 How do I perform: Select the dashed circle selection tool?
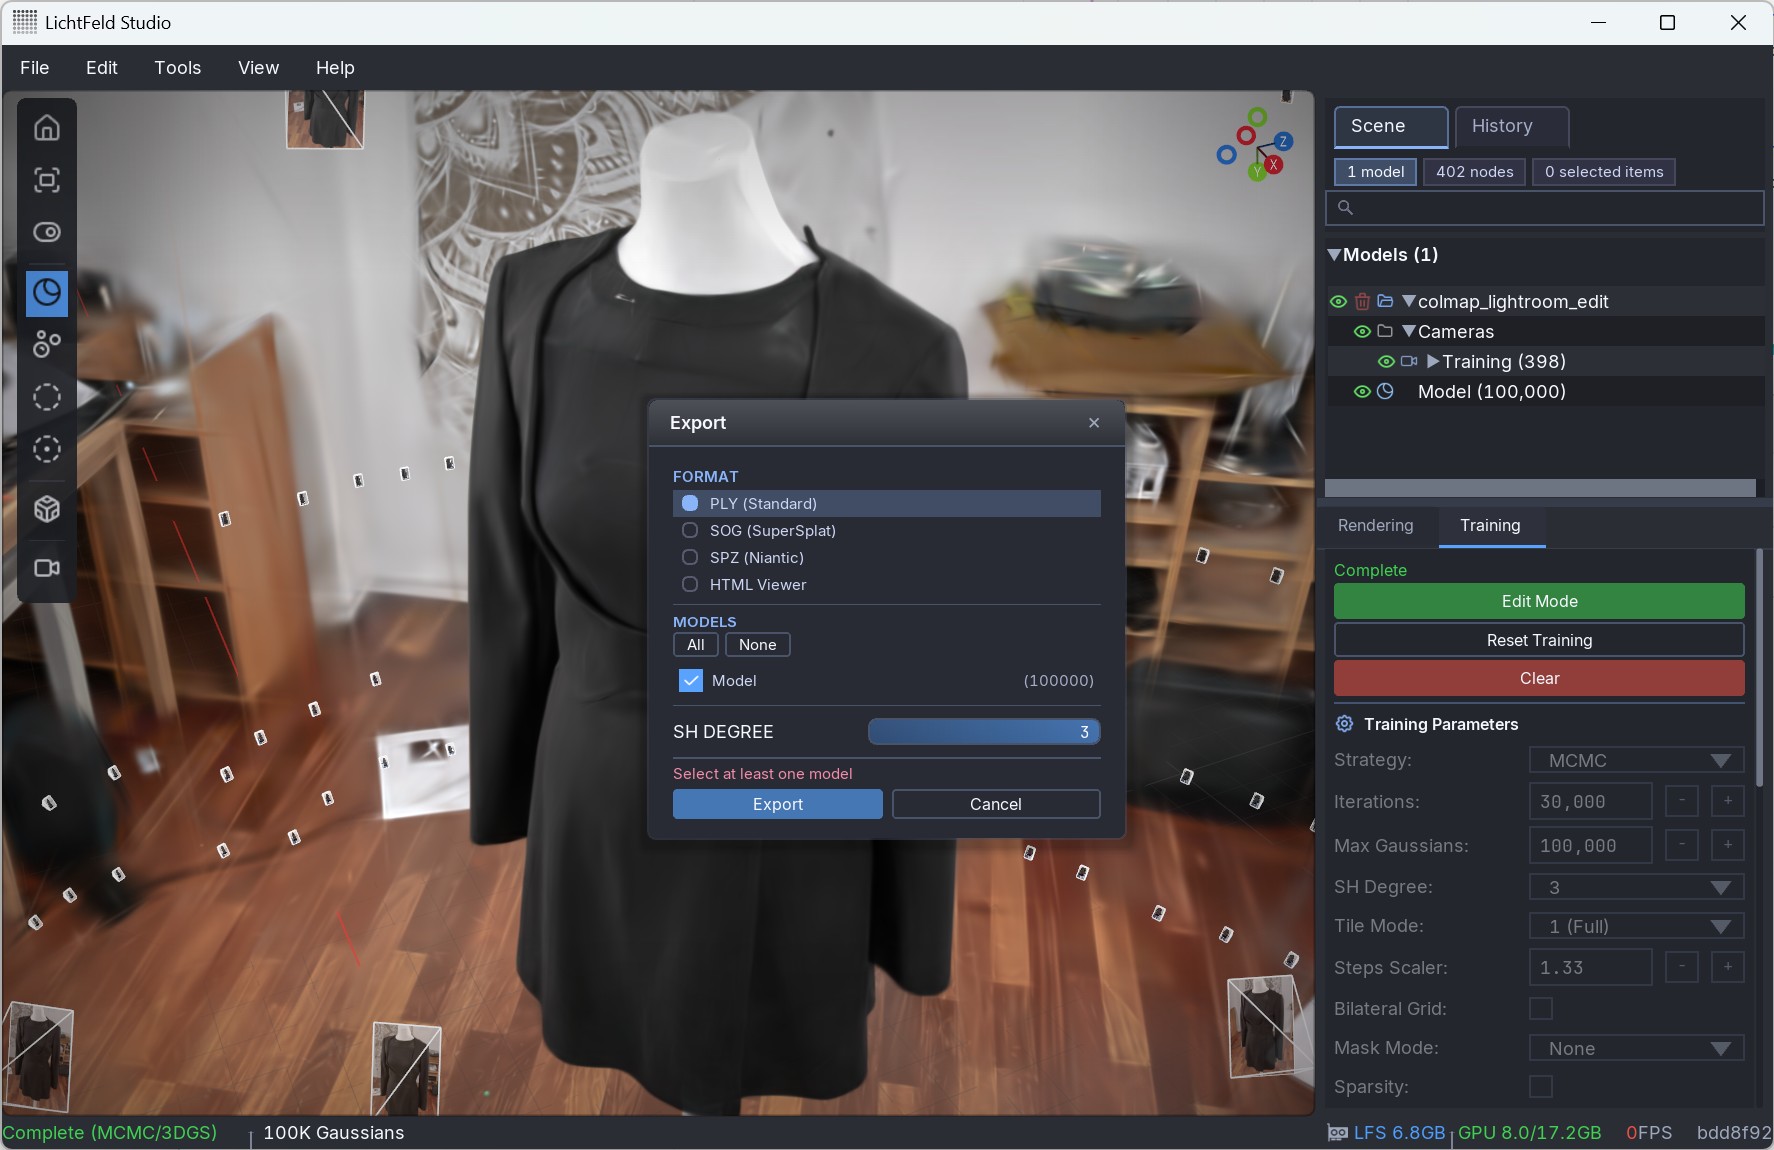47,397
